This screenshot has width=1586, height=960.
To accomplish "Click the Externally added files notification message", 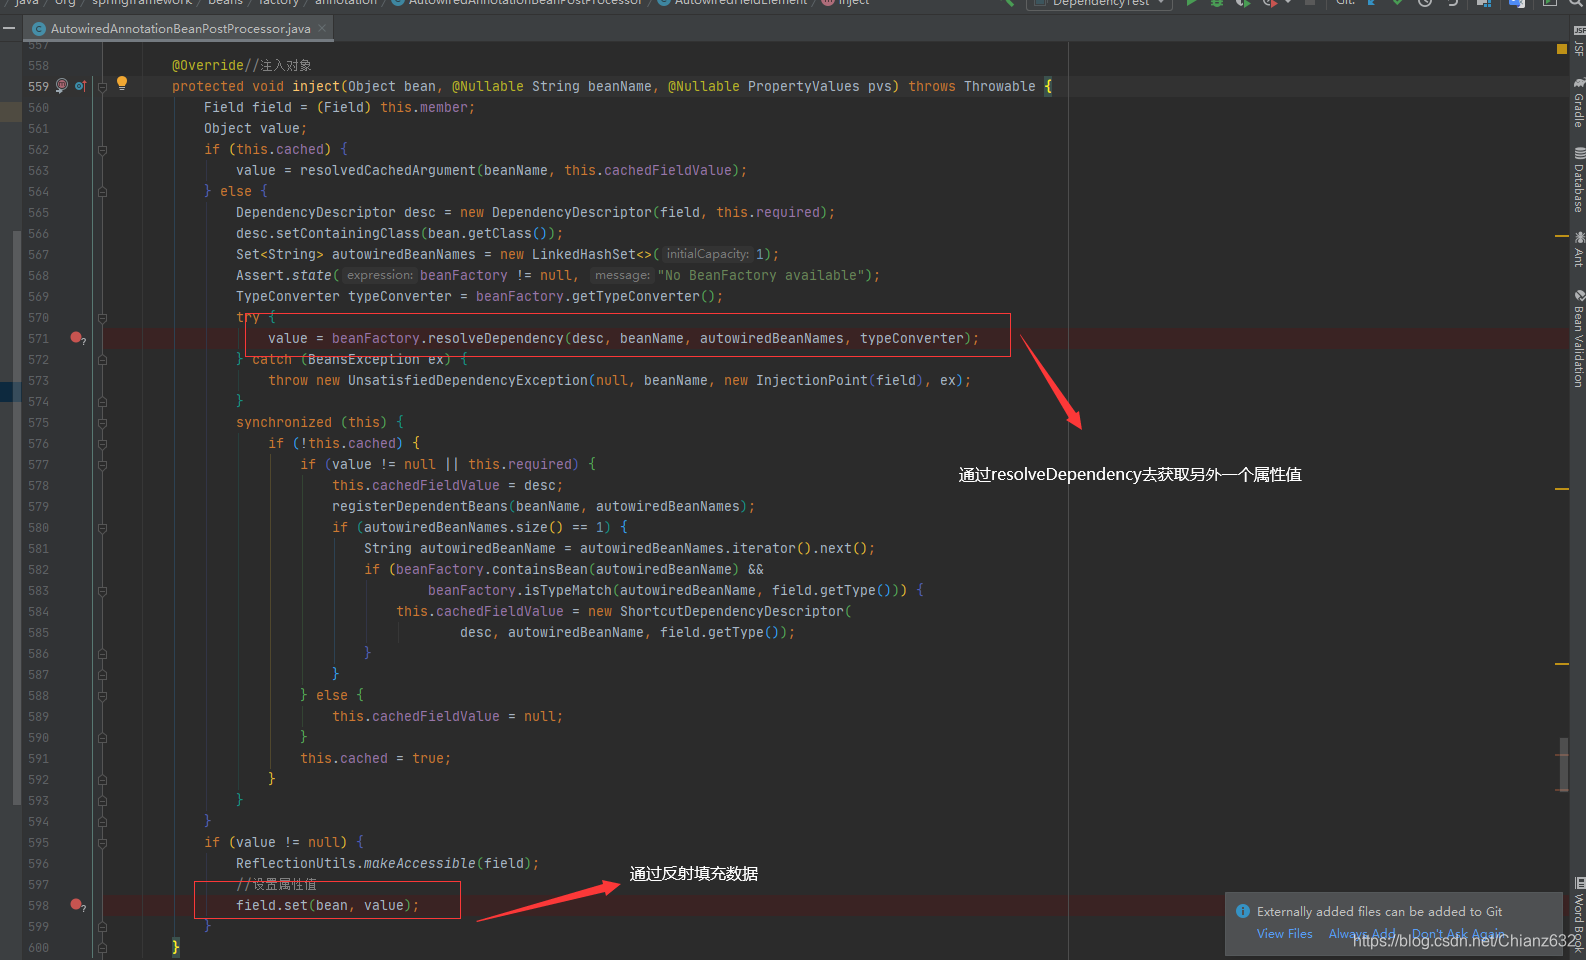I will (1379, 912).
